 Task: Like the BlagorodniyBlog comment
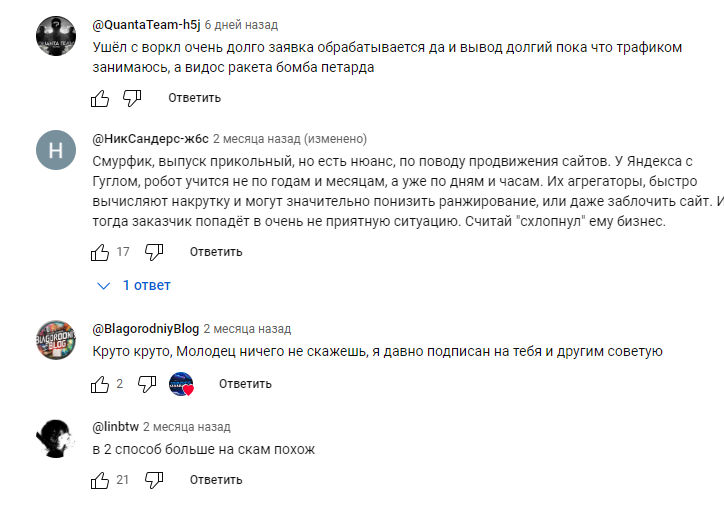click(x=100, y=384)
